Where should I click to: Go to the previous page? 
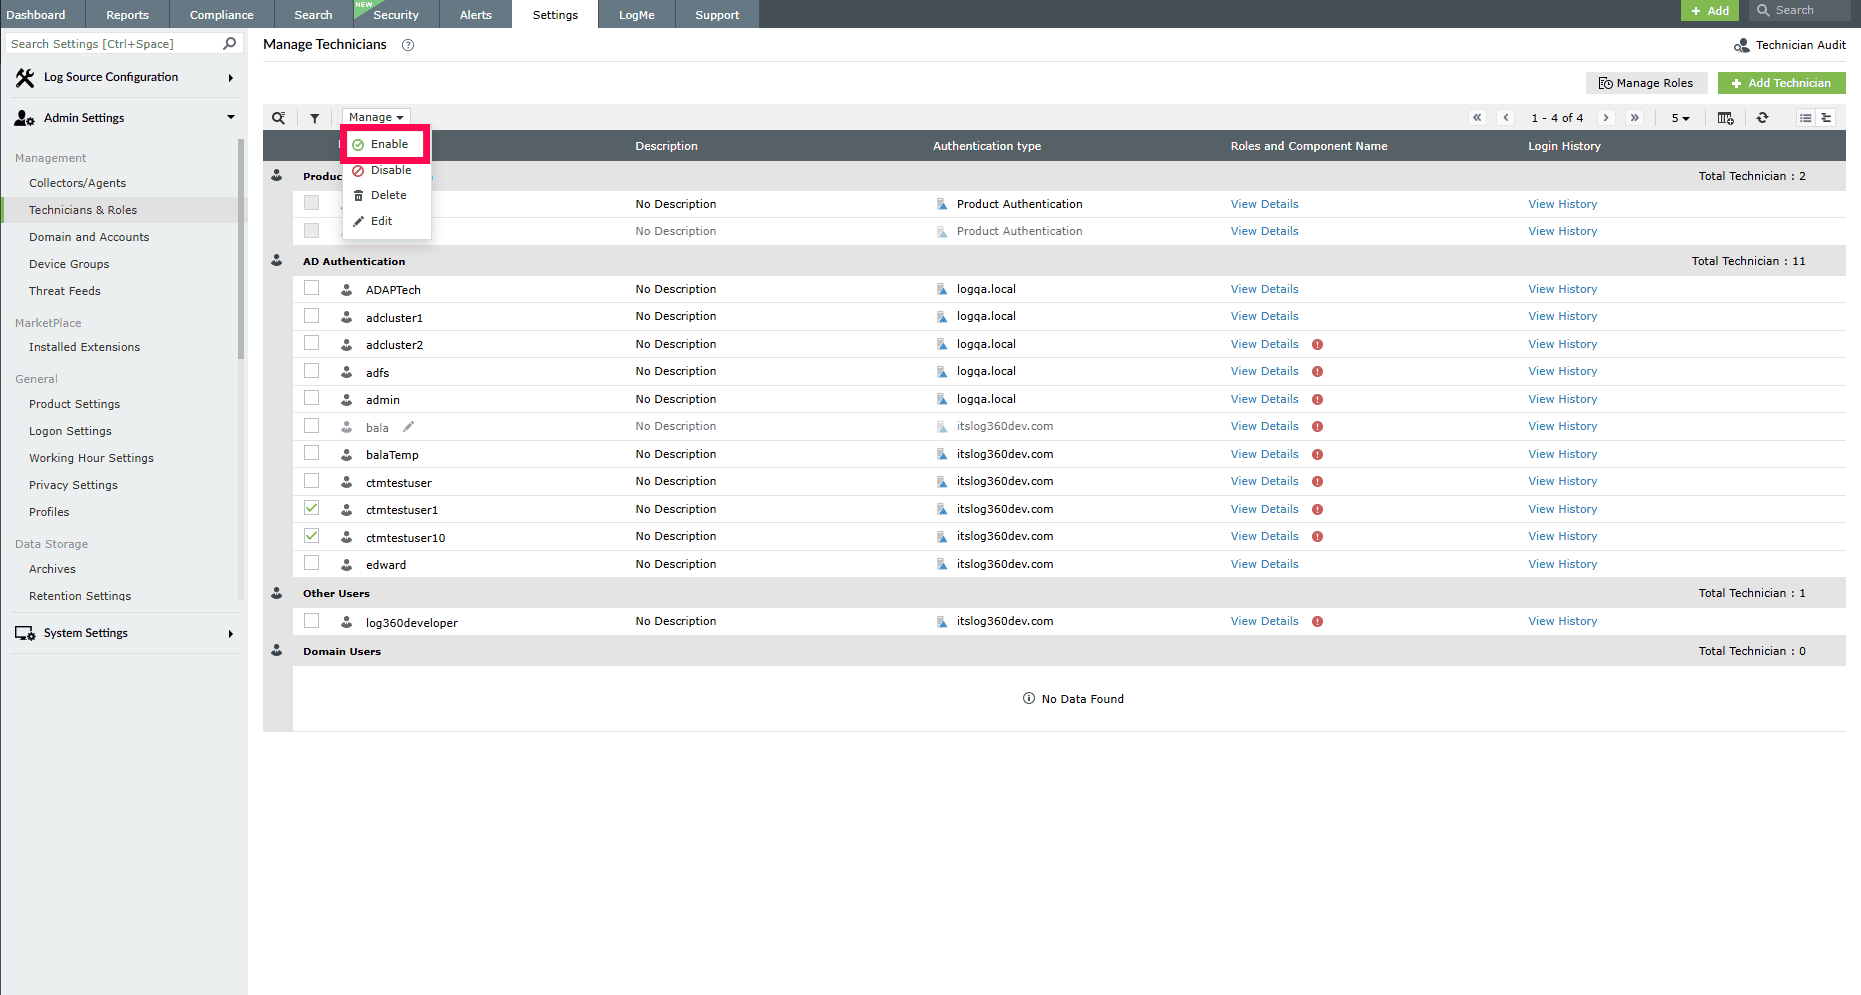pyautogui.click(x=1506, y=118)
